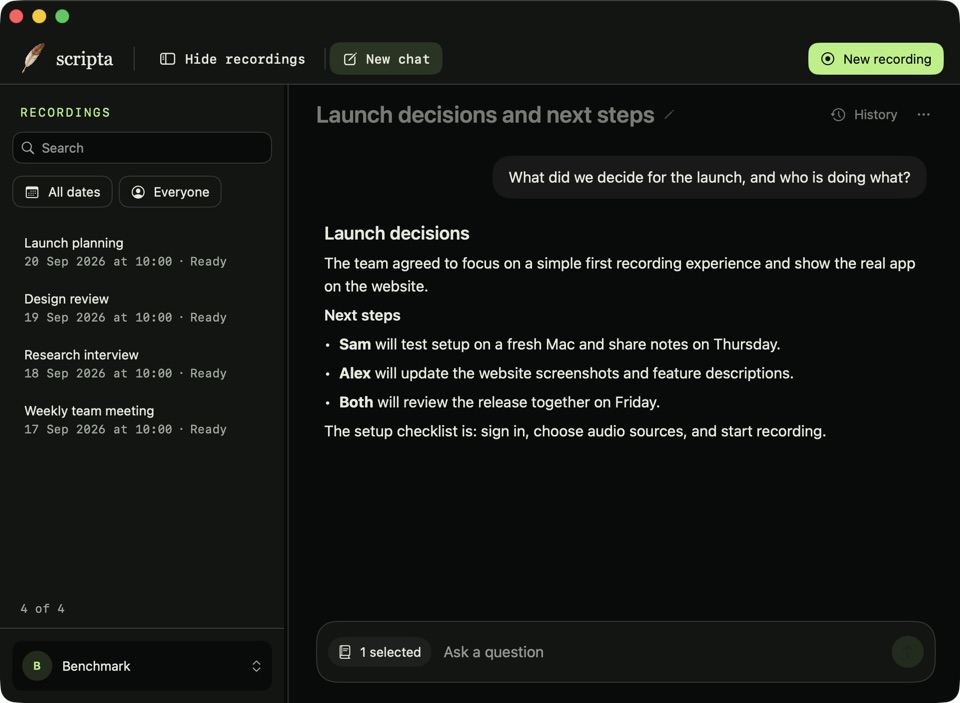This screenshot has height=703, width=960.
Task: Open chat History
Action: [x=864, y=115]
